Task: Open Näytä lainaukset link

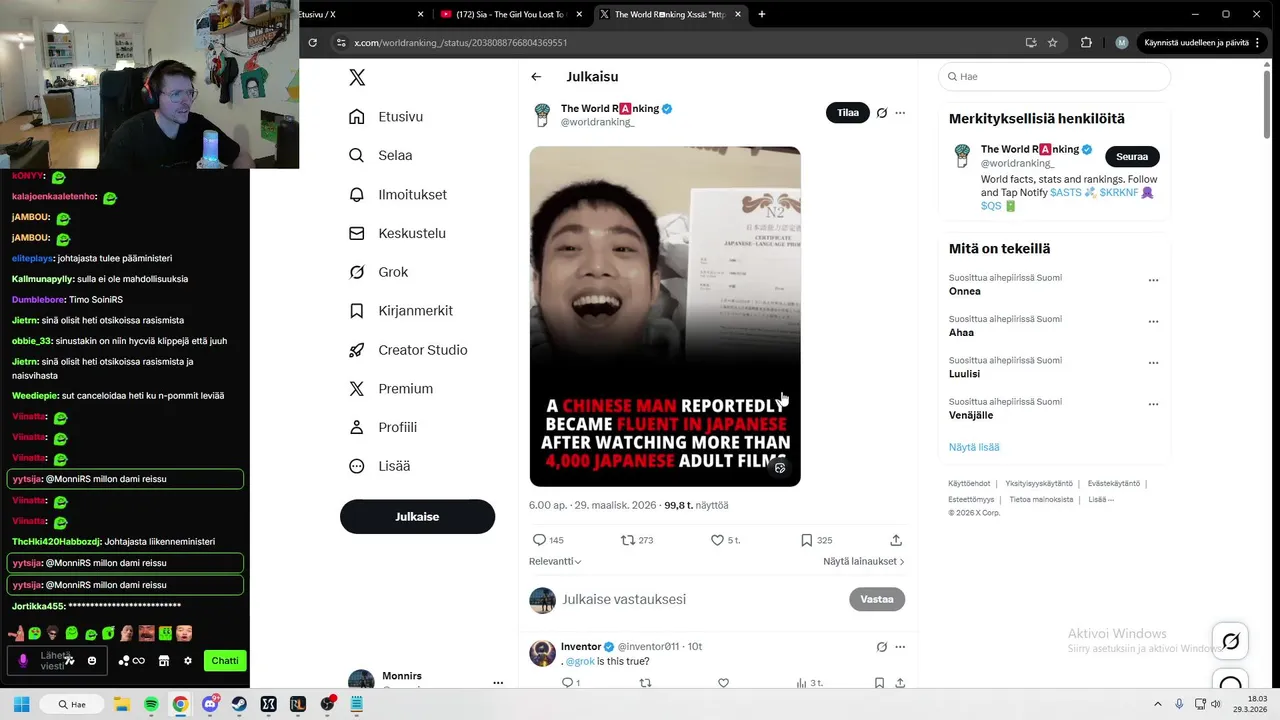Action: coord(864,562)
